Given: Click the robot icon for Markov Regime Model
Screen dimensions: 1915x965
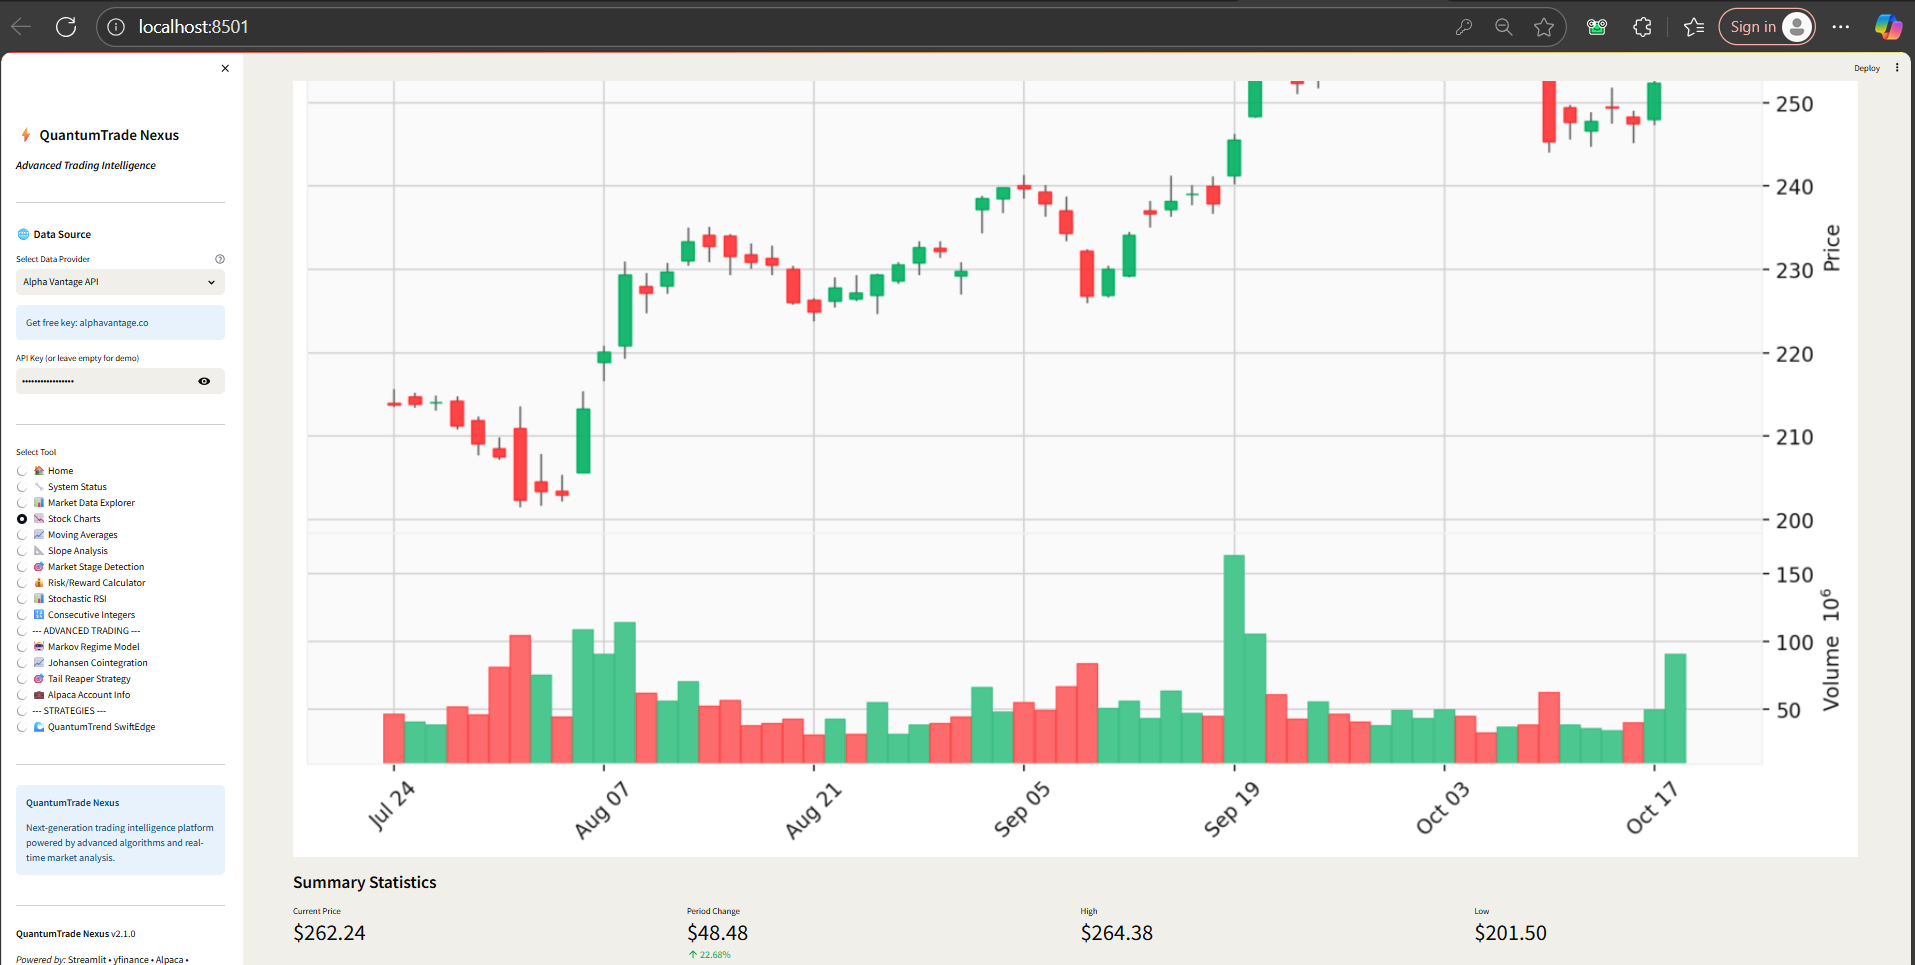Looking at the screenshot, I should (x=39, y=646).
